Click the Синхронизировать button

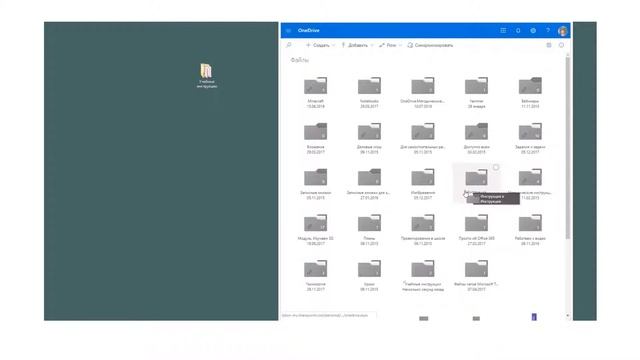[x=430, y=45]
